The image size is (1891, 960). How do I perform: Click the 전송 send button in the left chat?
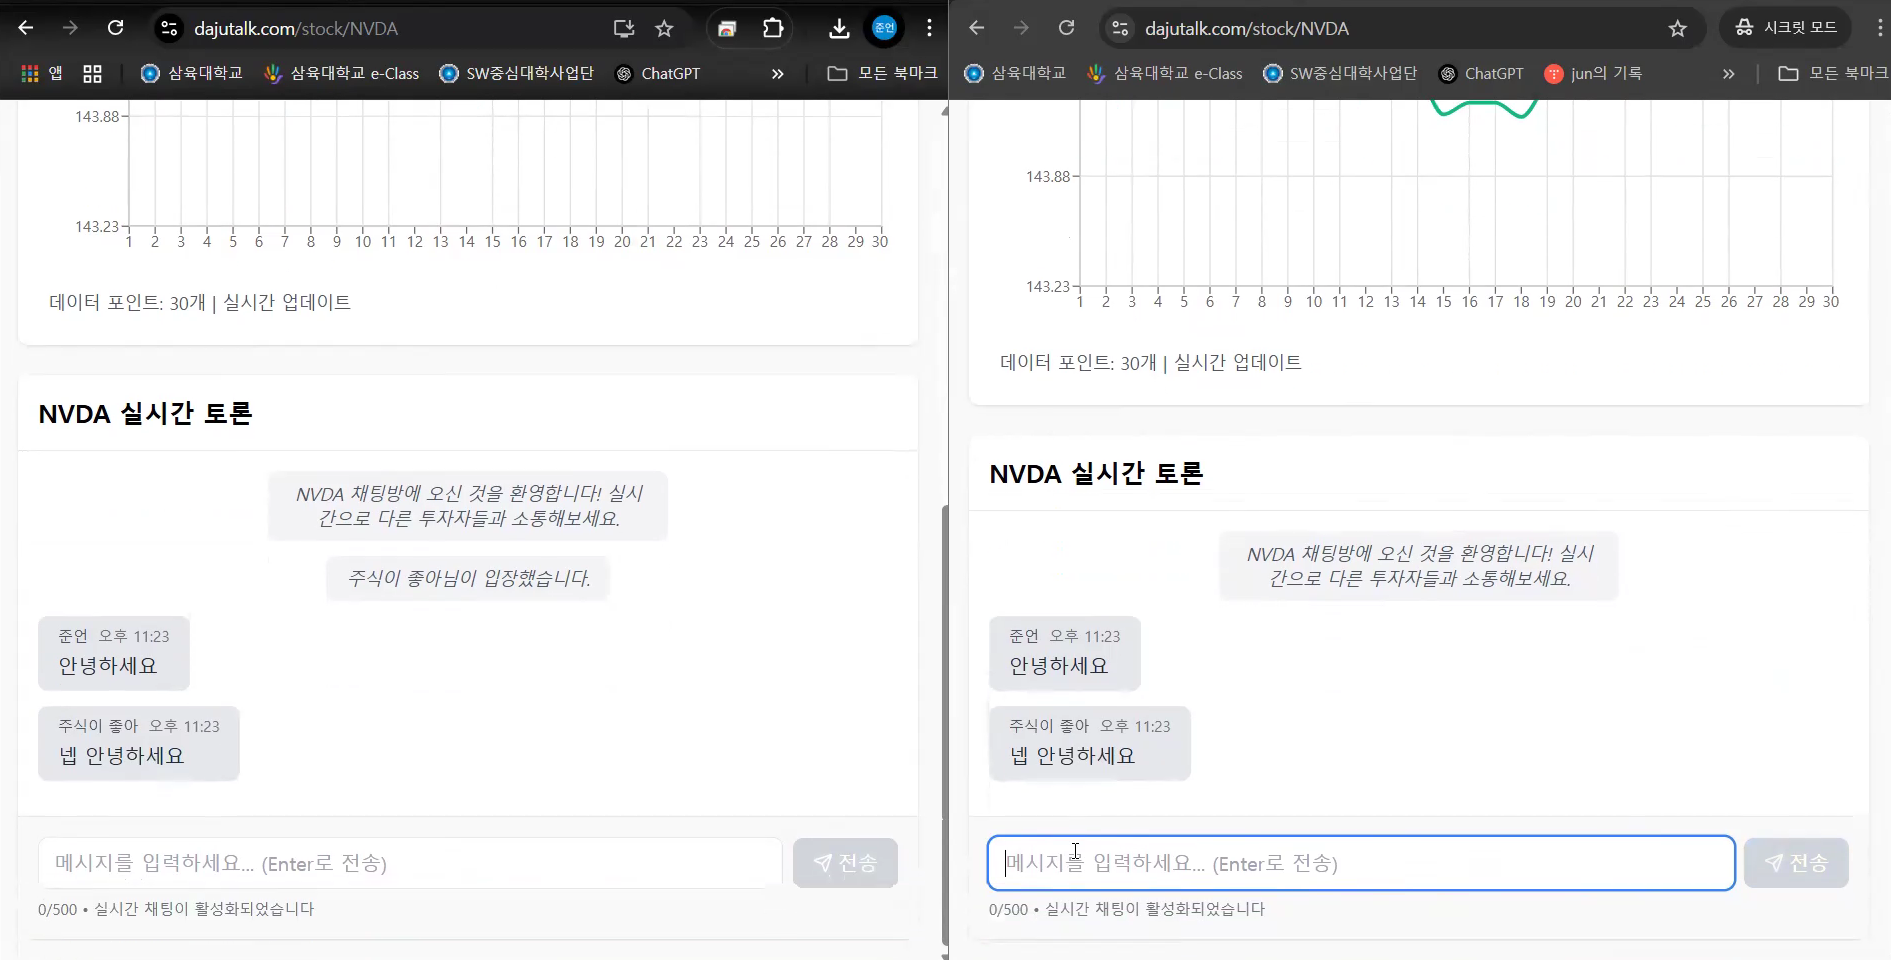(845, 863)
